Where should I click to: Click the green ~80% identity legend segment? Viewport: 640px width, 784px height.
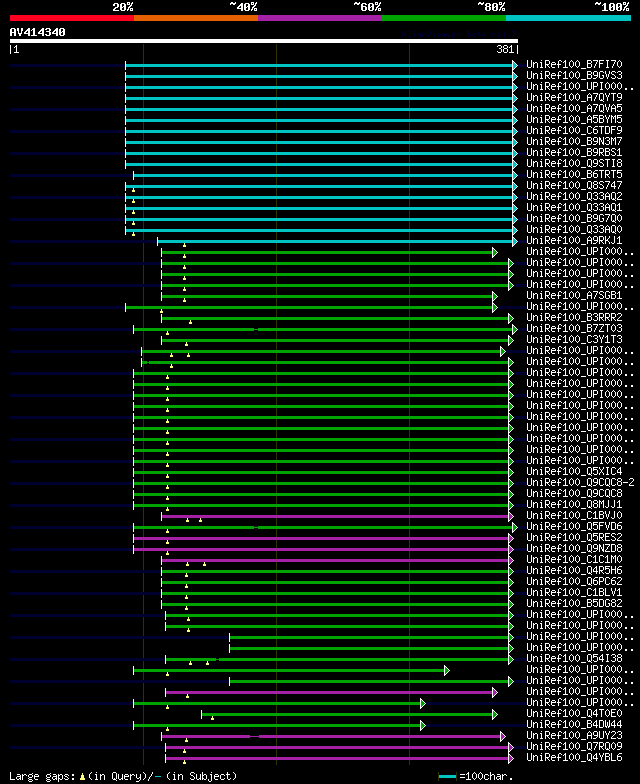tap(444, 18)
